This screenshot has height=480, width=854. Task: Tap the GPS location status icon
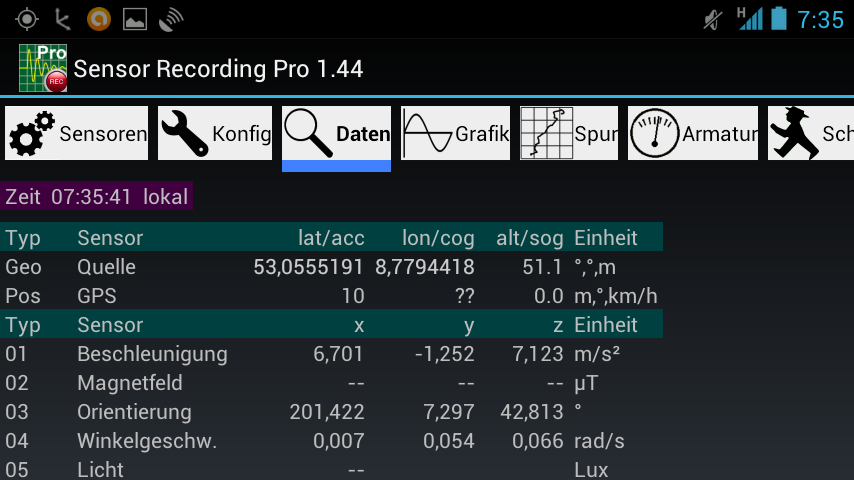pyautogui.click(x=27, y=20)
